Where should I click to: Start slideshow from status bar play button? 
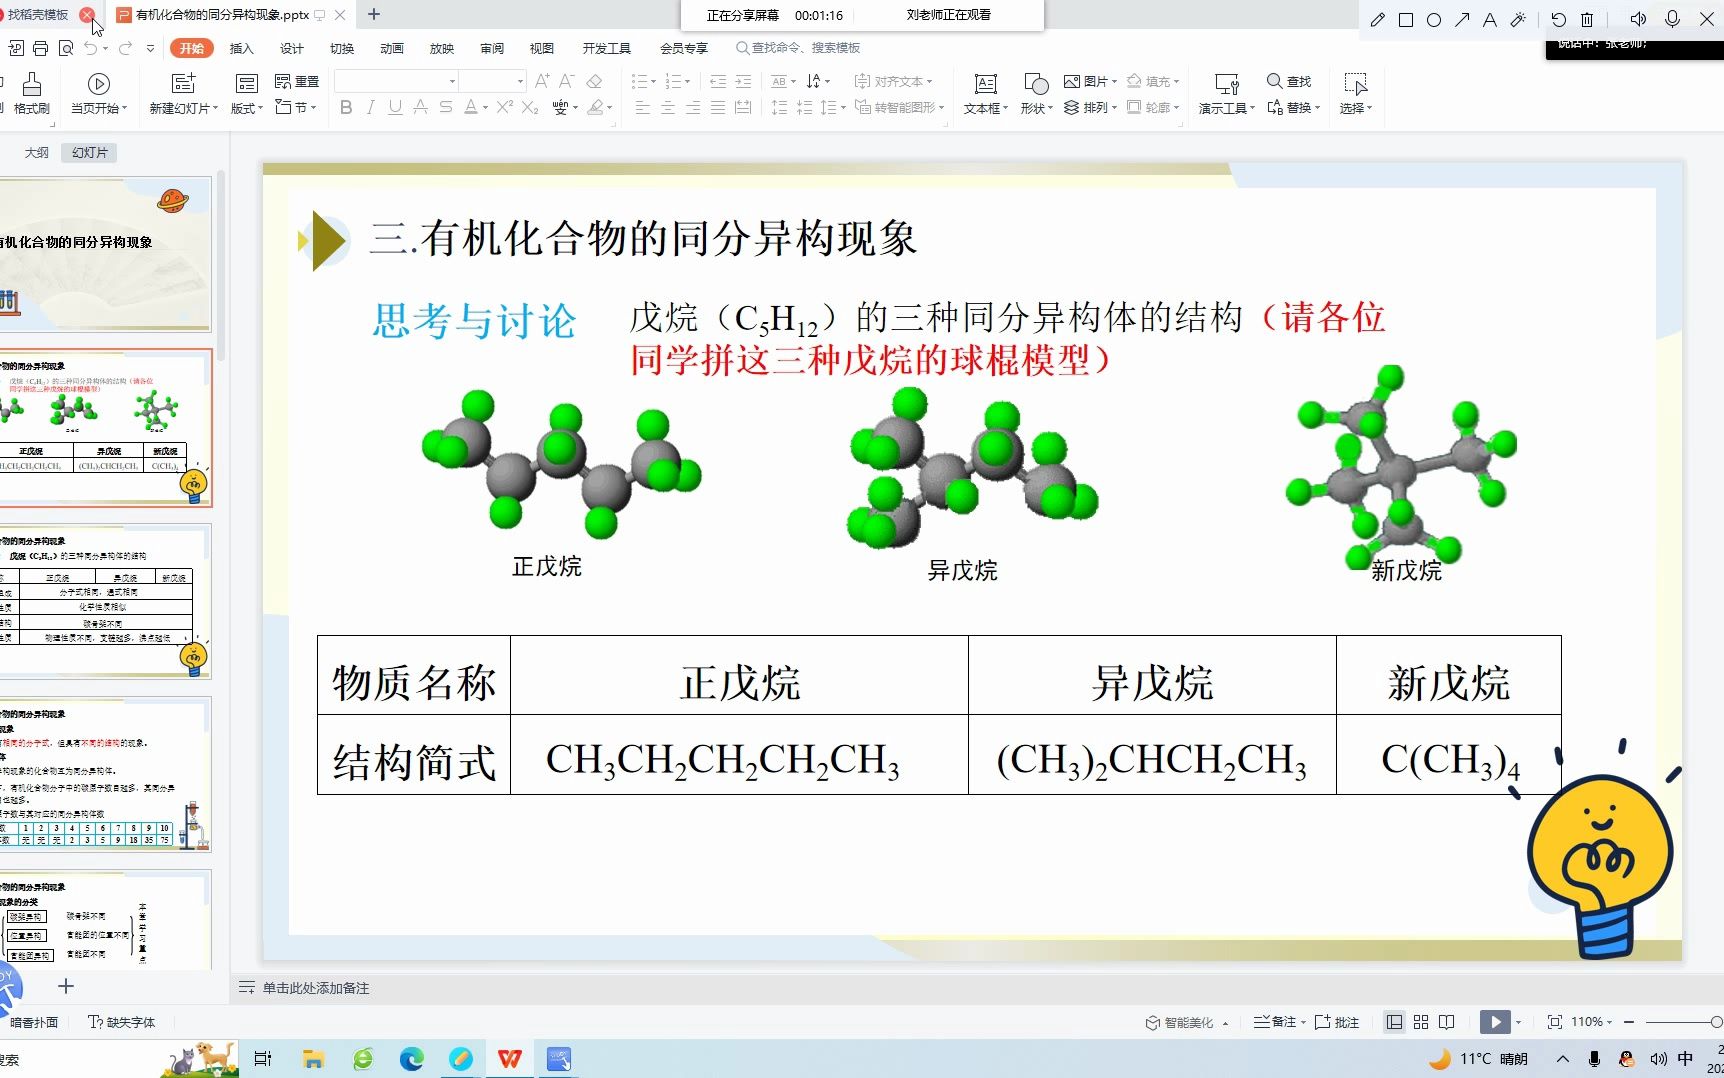pyautogui.click(x=1495, y=1022)
